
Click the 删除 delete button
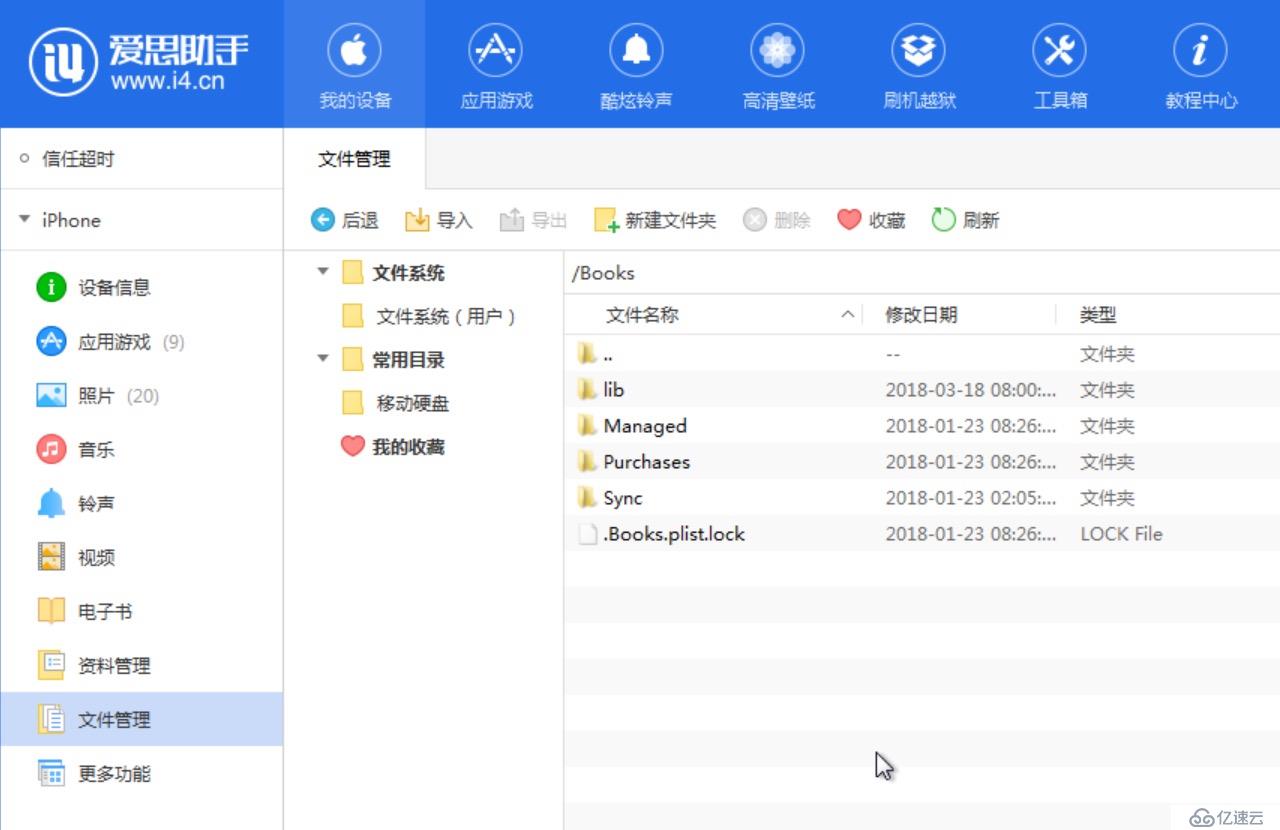coord(777,220)
